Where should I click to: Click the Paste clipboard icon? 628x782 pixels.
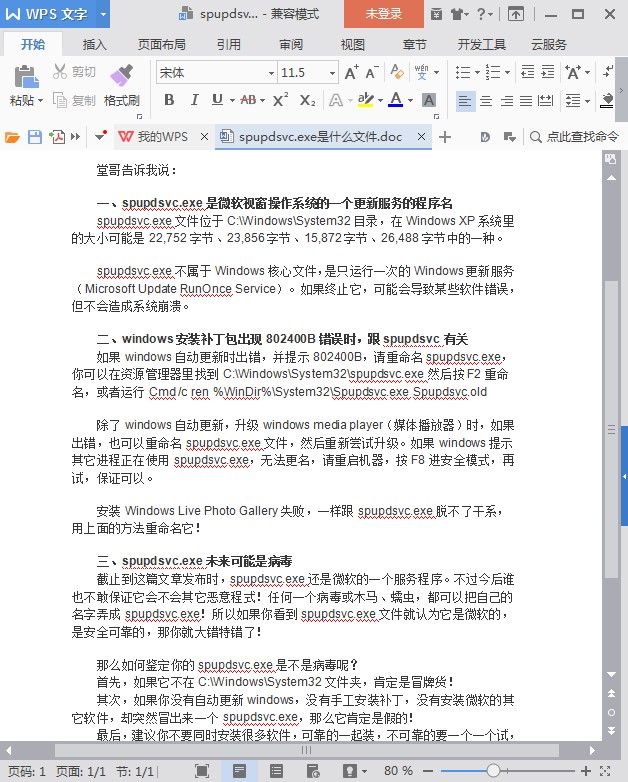26,77
